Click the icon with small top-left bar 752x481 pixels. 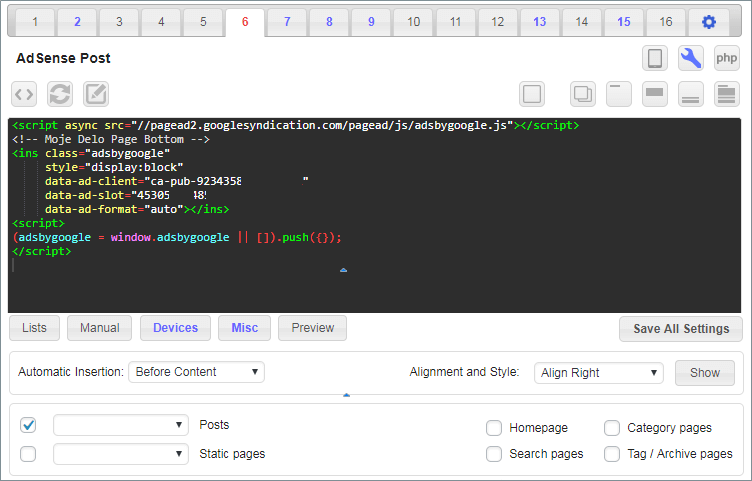(619, 94)
